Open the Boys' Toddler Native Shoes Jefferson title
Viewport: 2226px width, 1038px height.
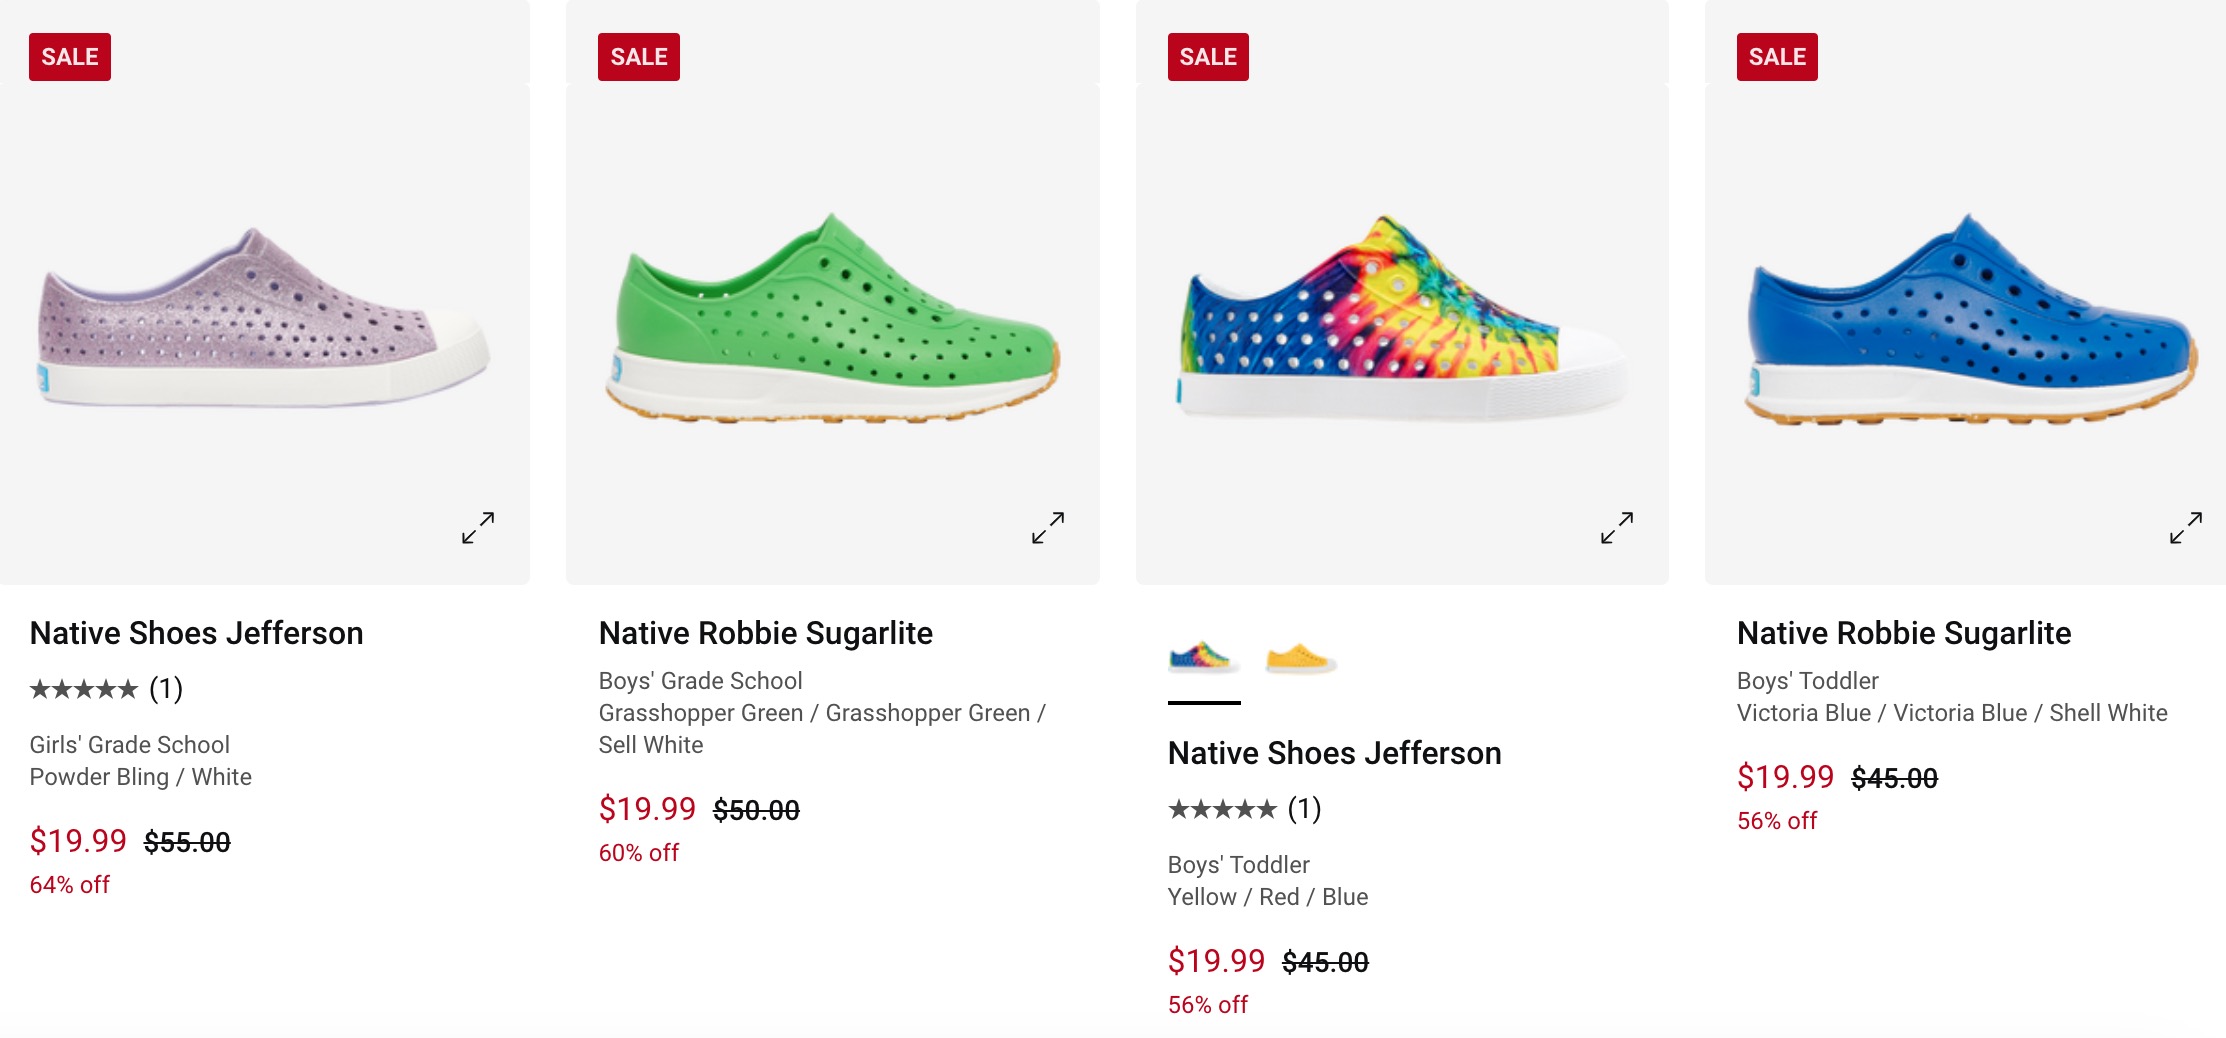point(1334,753)
